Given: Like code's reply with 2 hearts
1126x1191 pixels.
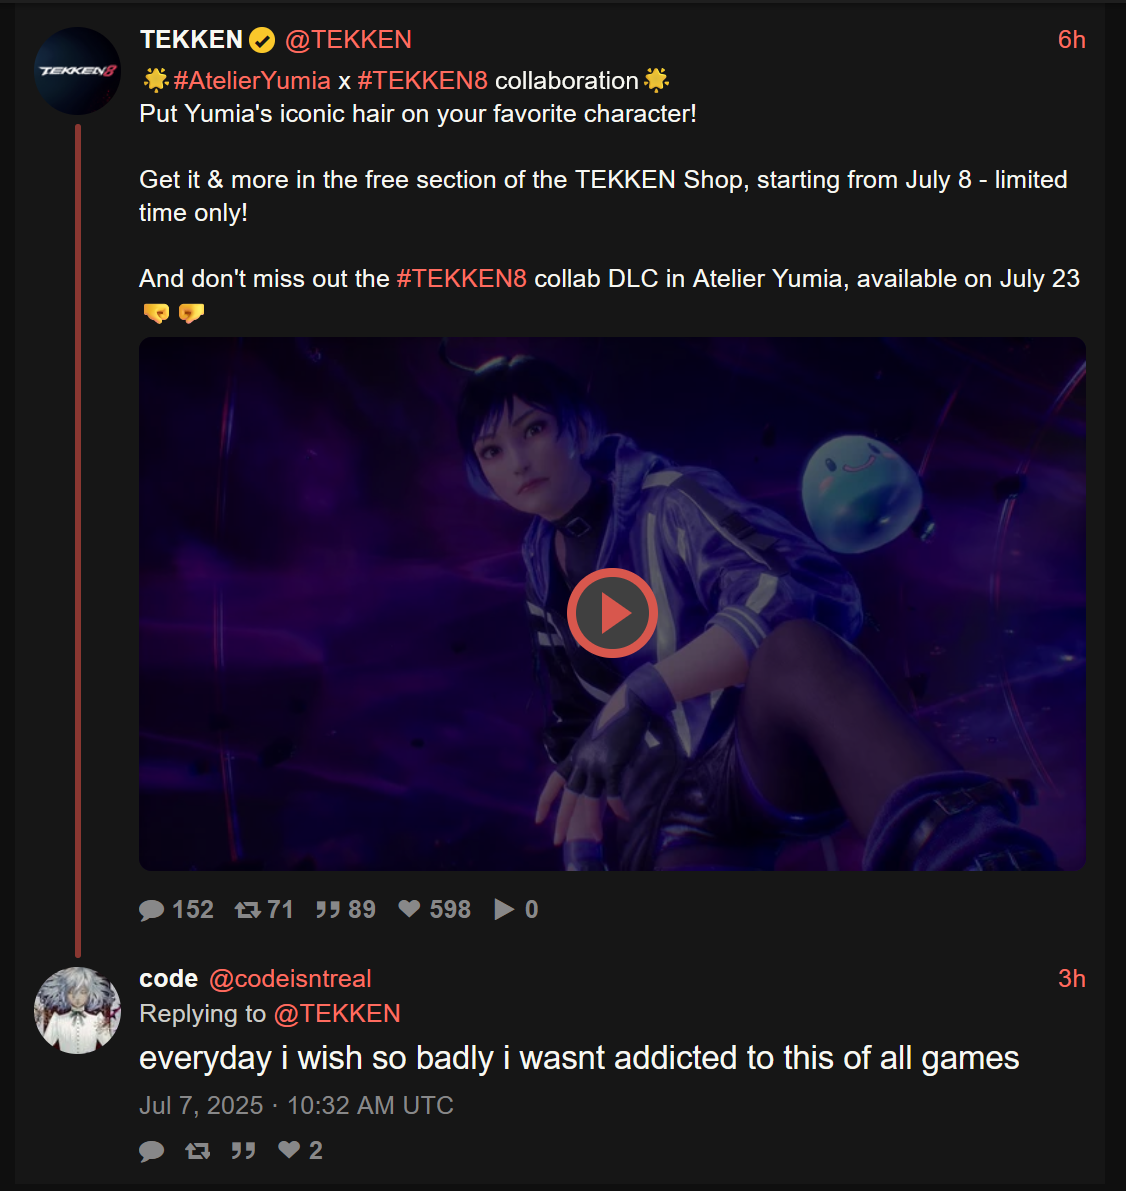Looking at the screenshot, I should pyautogui.click(x=289, y=1150).
